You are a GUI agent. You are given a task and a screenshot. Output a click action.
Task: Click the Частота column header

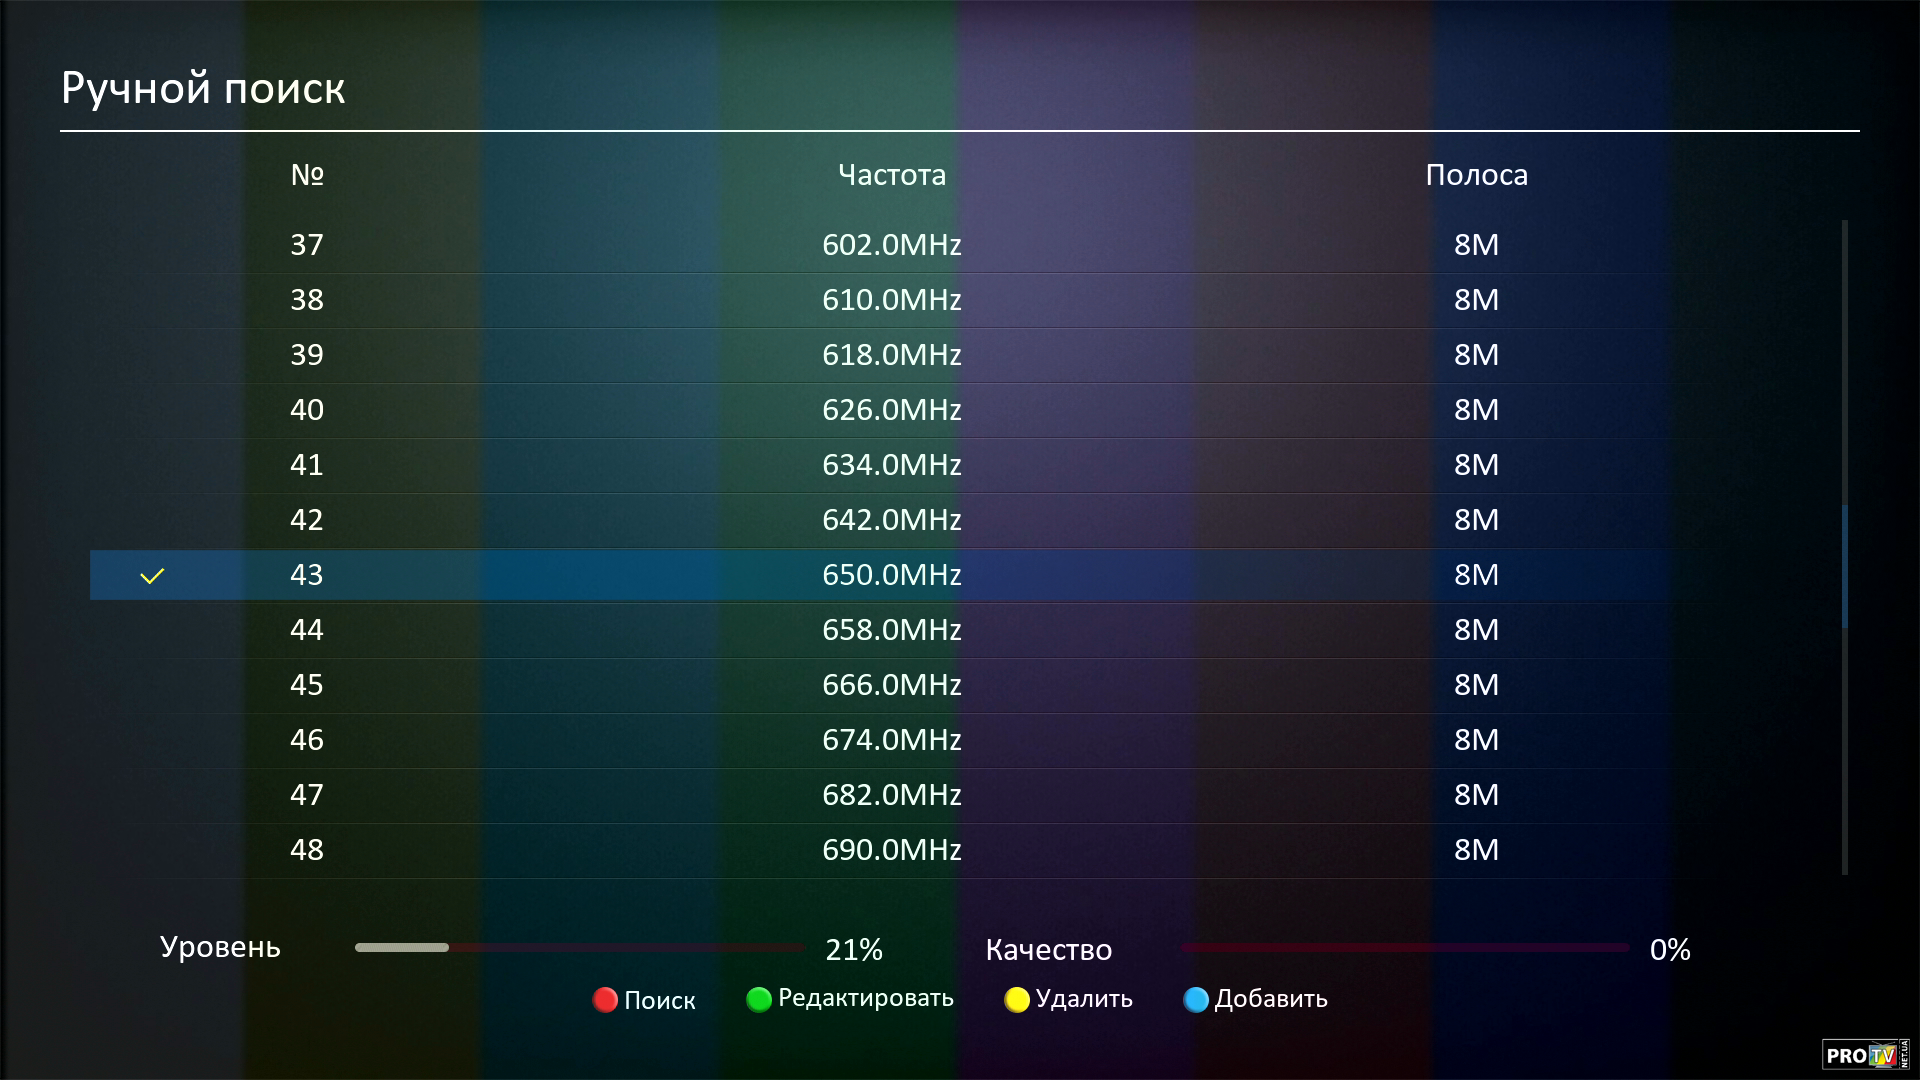pos(891,175)
